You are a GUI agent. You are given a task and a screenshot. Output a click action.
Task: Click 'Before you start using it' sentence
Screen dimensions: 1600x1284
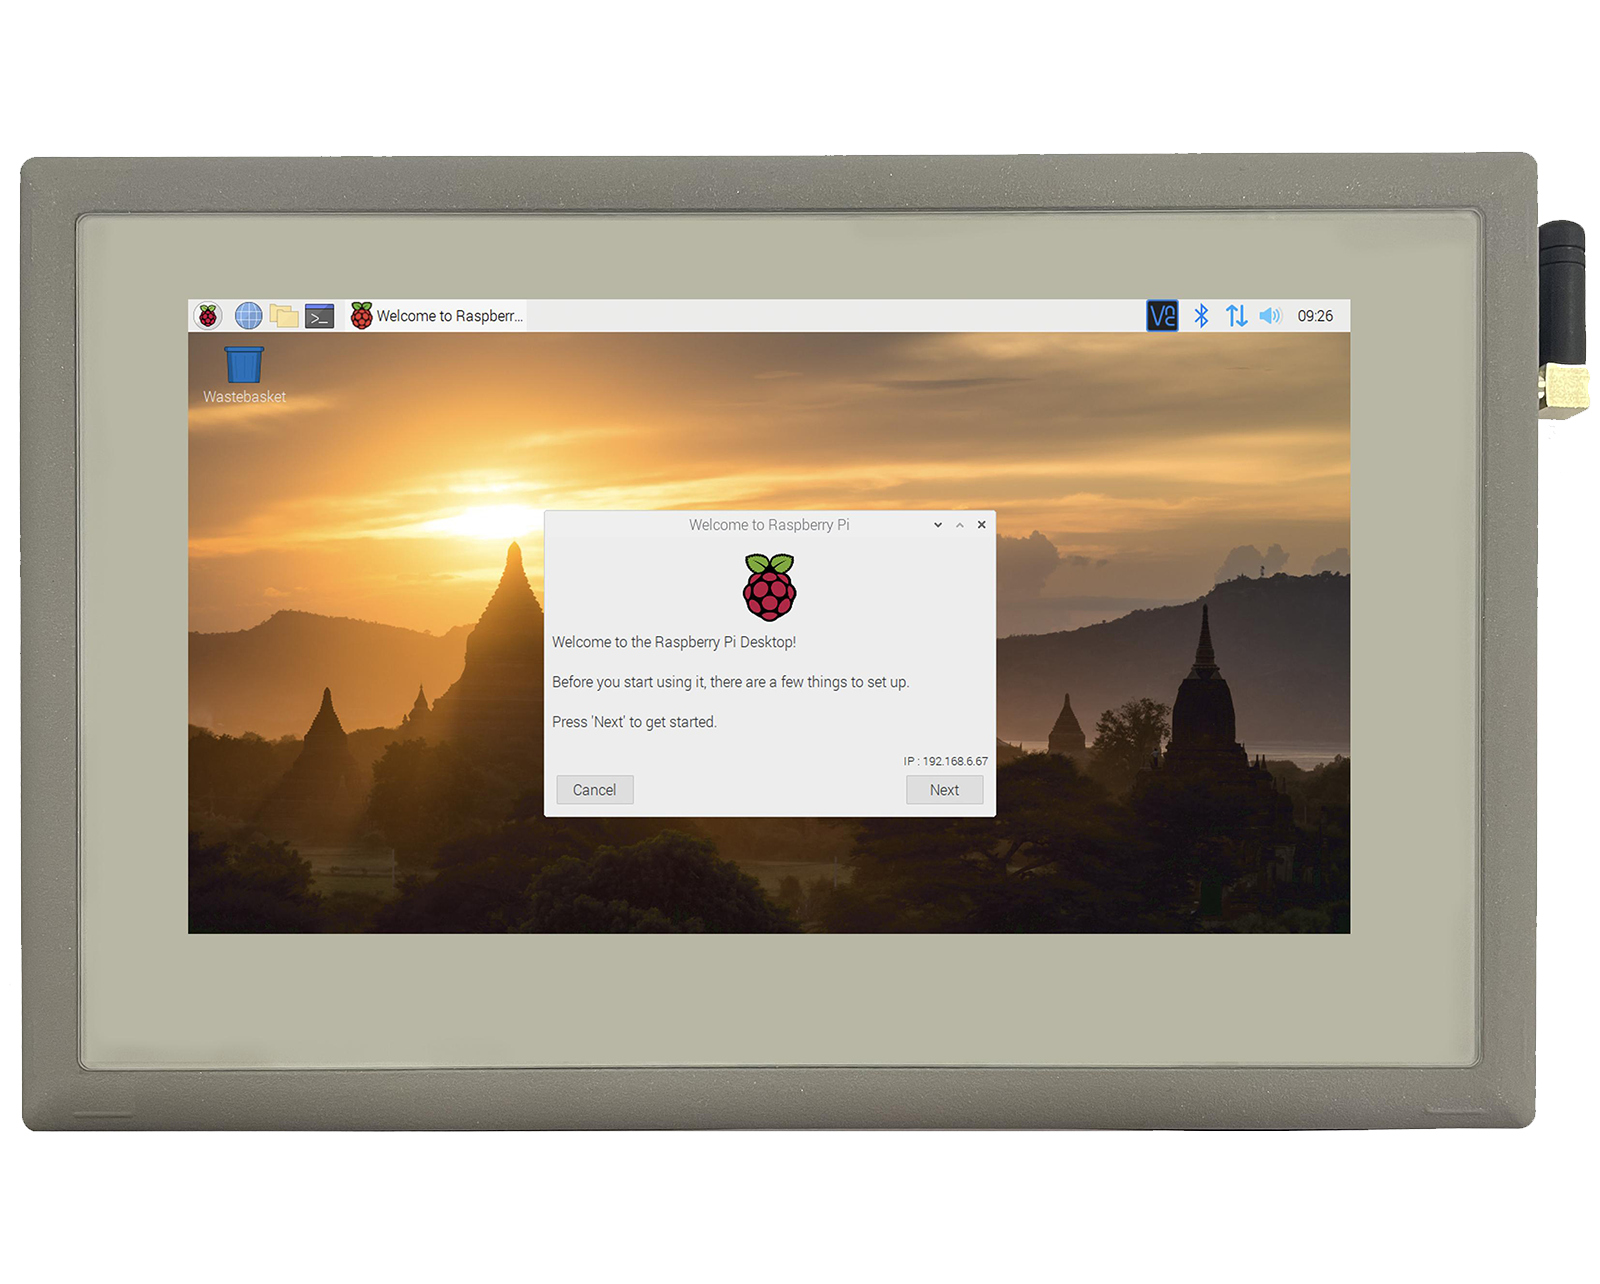click(730, 682)
